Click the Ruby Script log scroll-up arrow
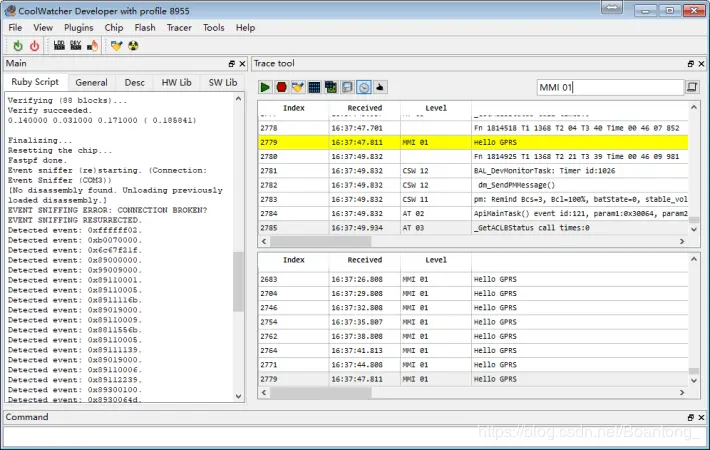The image size is (710, 450). point(238,98)
